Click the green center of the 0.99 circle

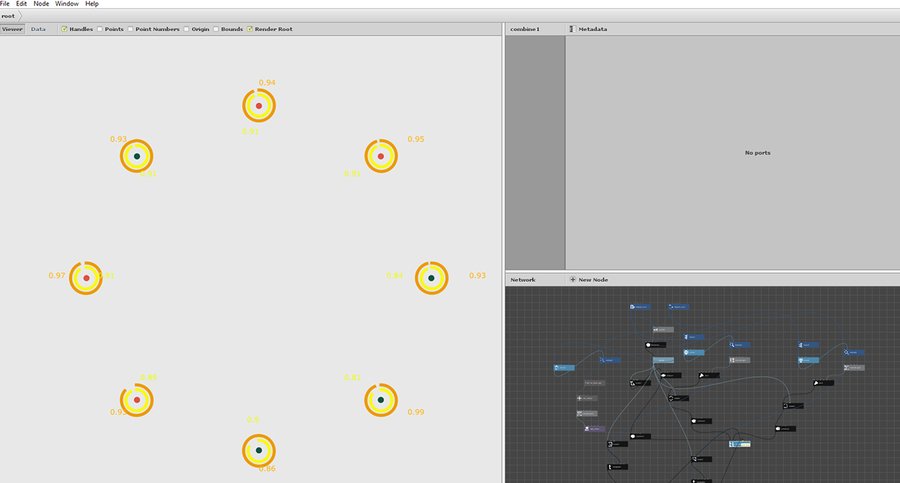(381, 400)
